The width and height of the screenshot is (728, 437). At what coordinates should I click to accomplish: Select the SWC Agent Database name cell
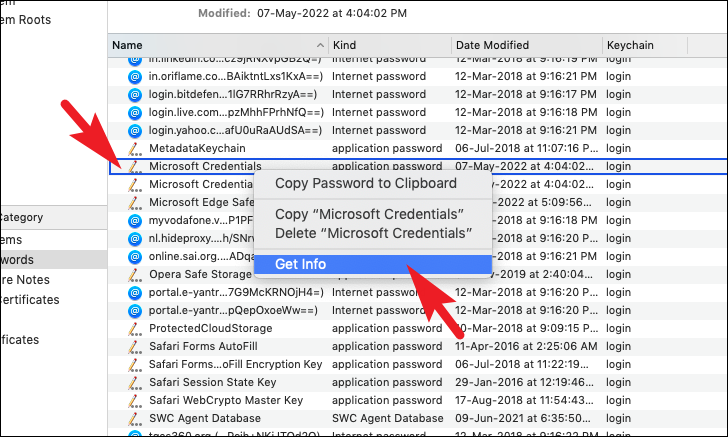tap(205, 418)
